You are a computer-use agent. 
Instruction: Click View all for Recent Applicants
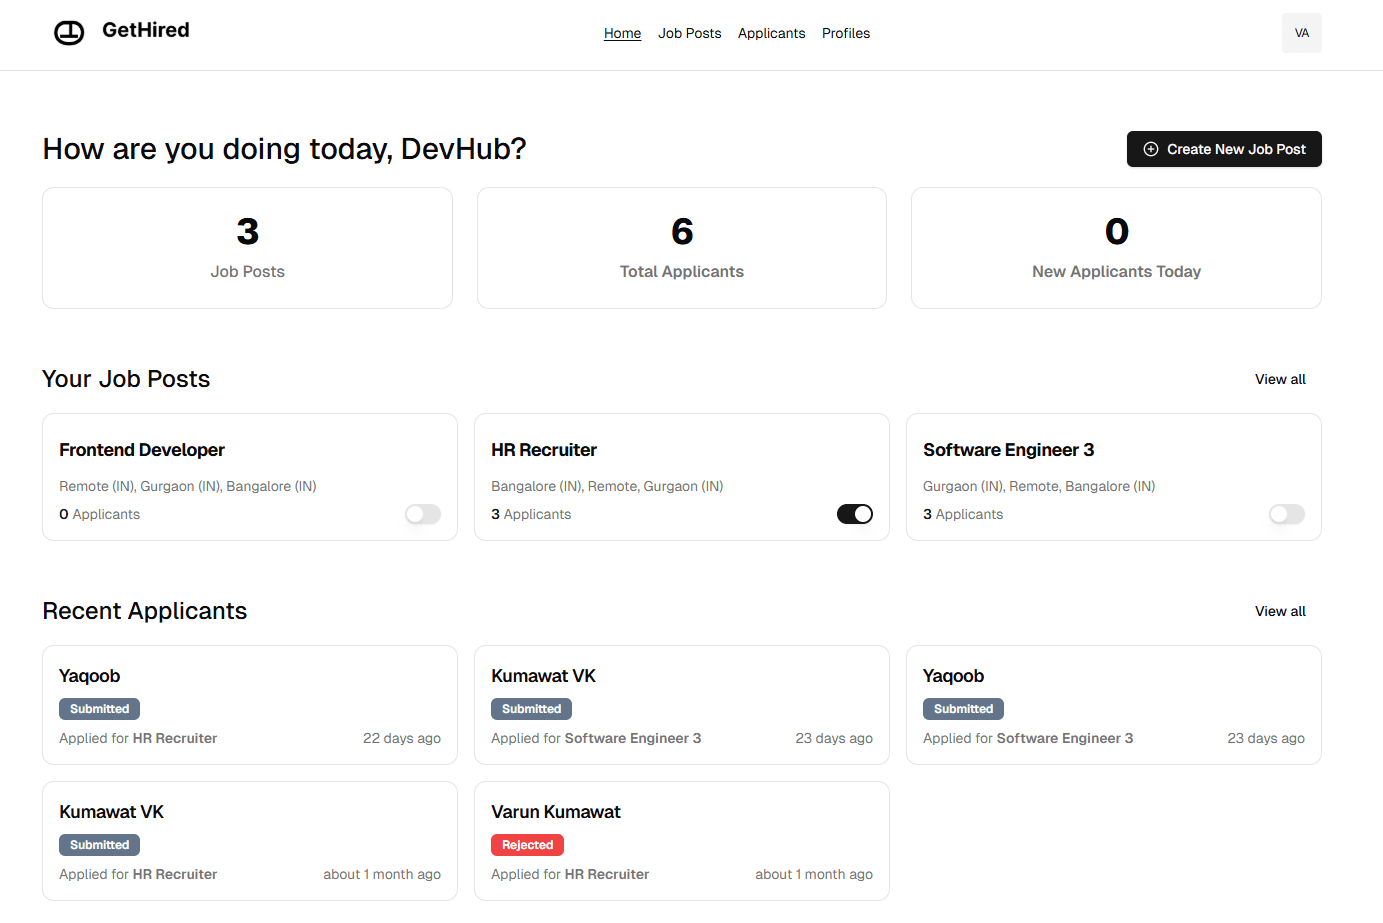coord(1280,611)
